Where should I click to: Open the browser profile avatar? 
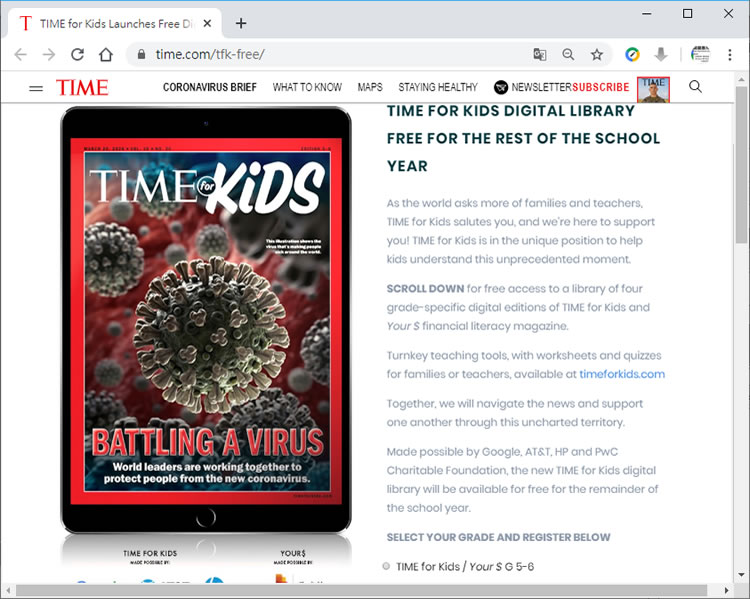pyautogui.click(x=700, y=55)
